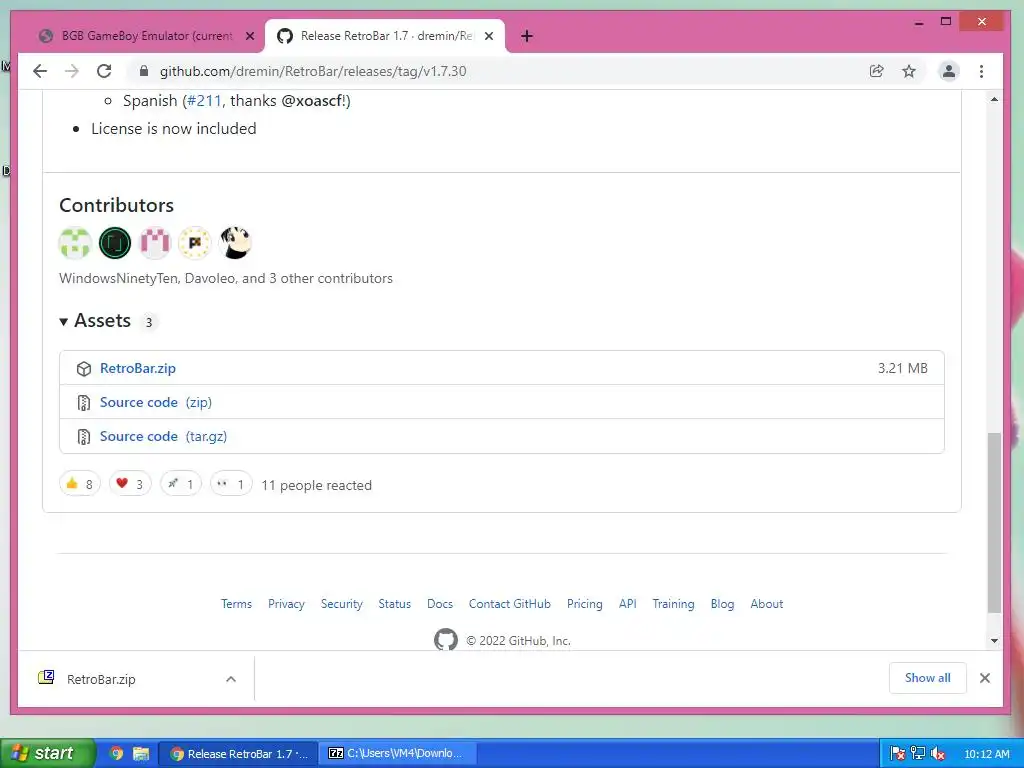Image resolution: width=1024 pixels, height=768 pixels.
Task: Open the Security footer link
Action: (x=342, y=604)
